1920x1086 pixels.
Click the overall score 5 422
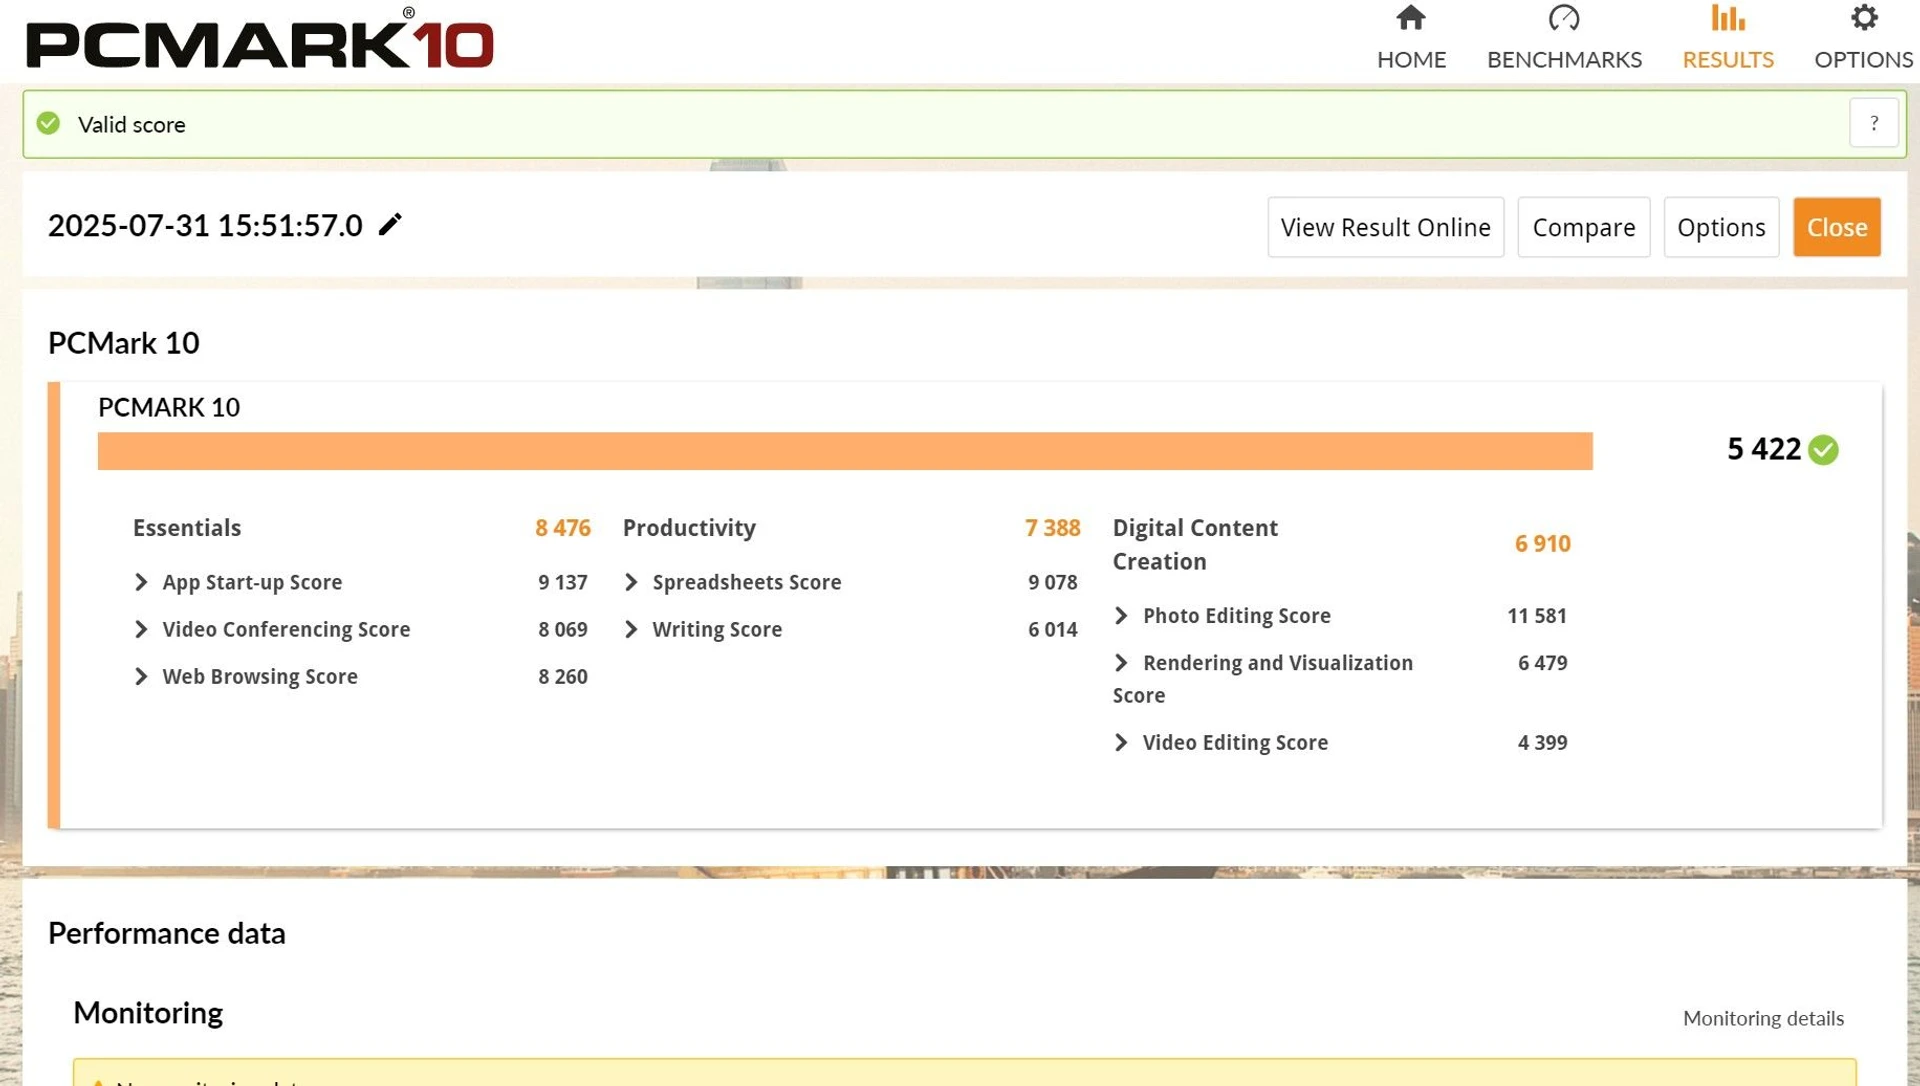click(1764, 449)
